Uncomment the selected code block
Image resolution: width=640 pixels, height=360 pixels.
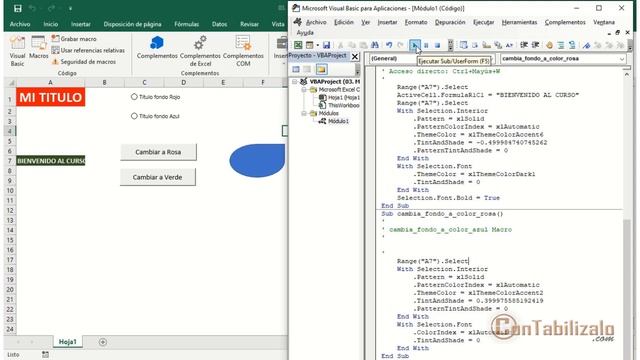point(572,45)
